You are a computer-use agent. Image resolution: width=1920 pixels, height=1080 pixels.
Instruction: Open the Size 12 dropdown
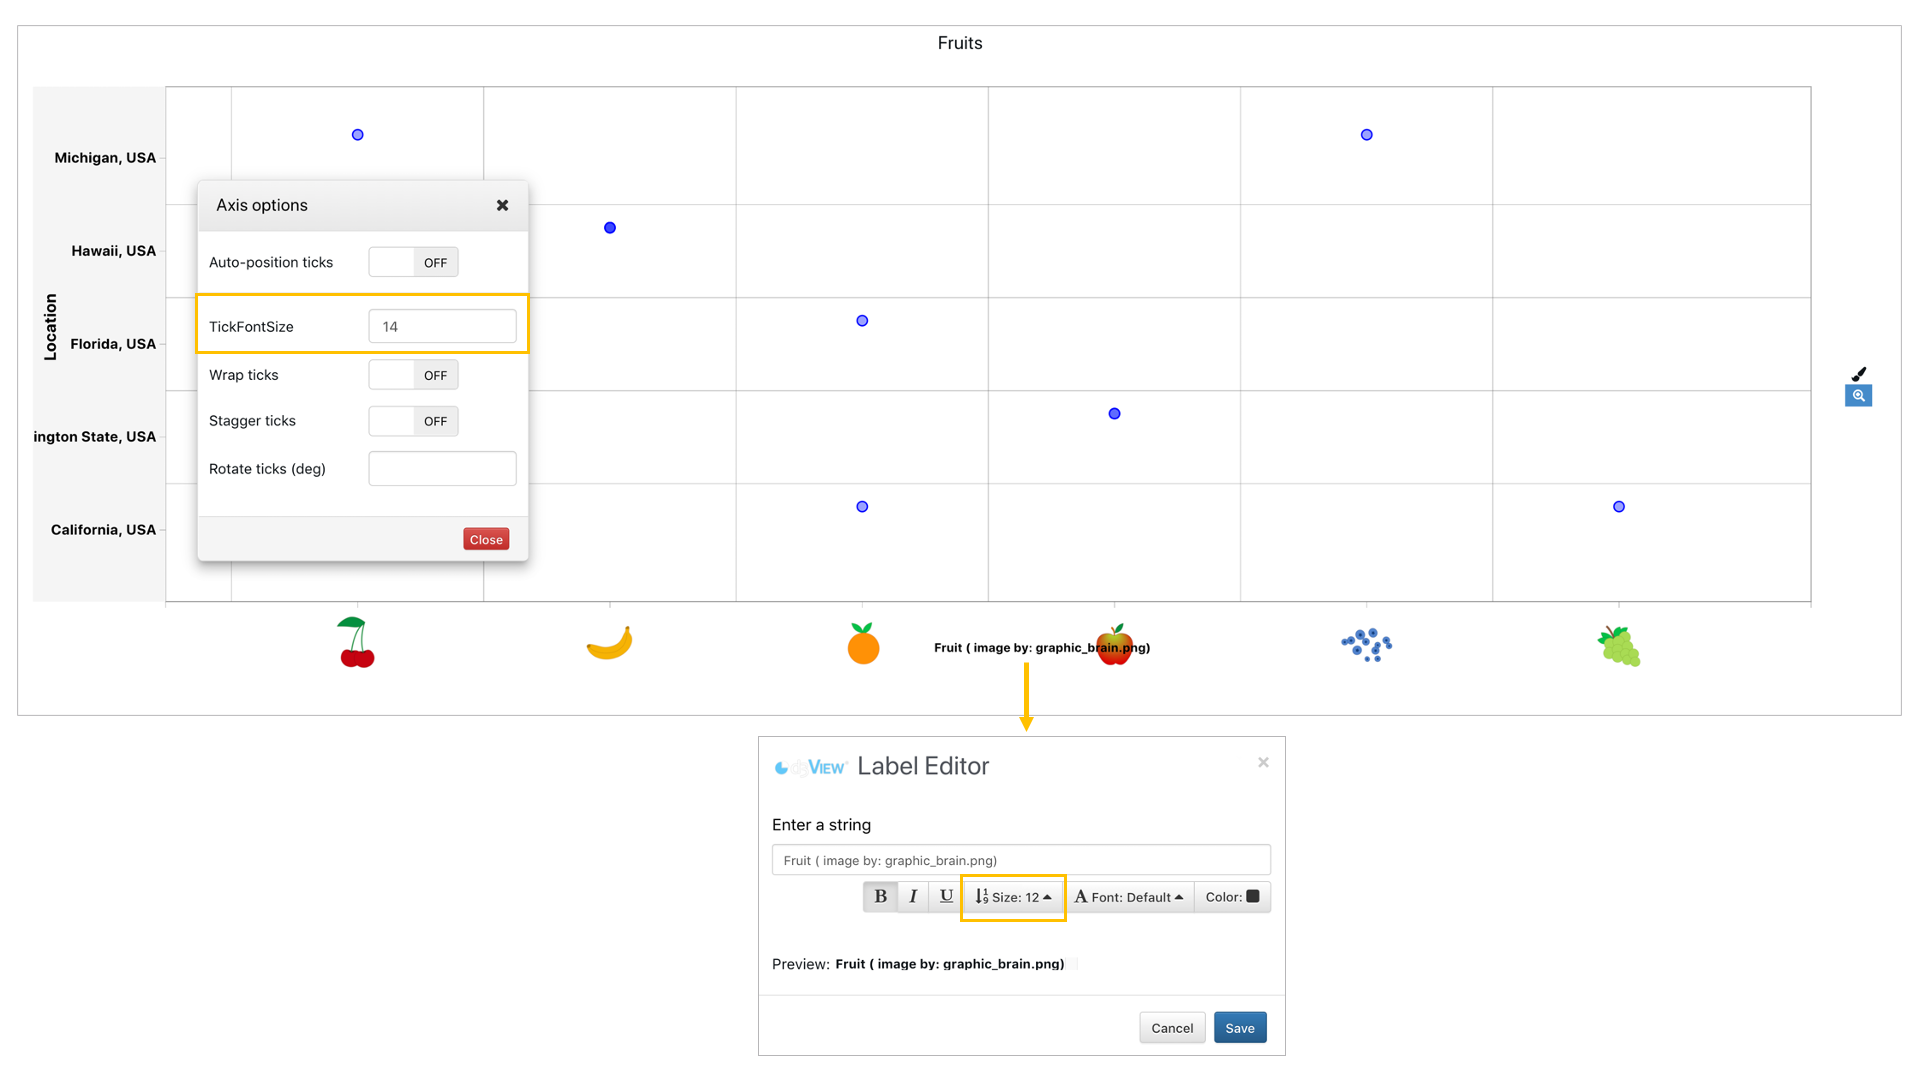pyautogui.click(x=1013, y=897)
